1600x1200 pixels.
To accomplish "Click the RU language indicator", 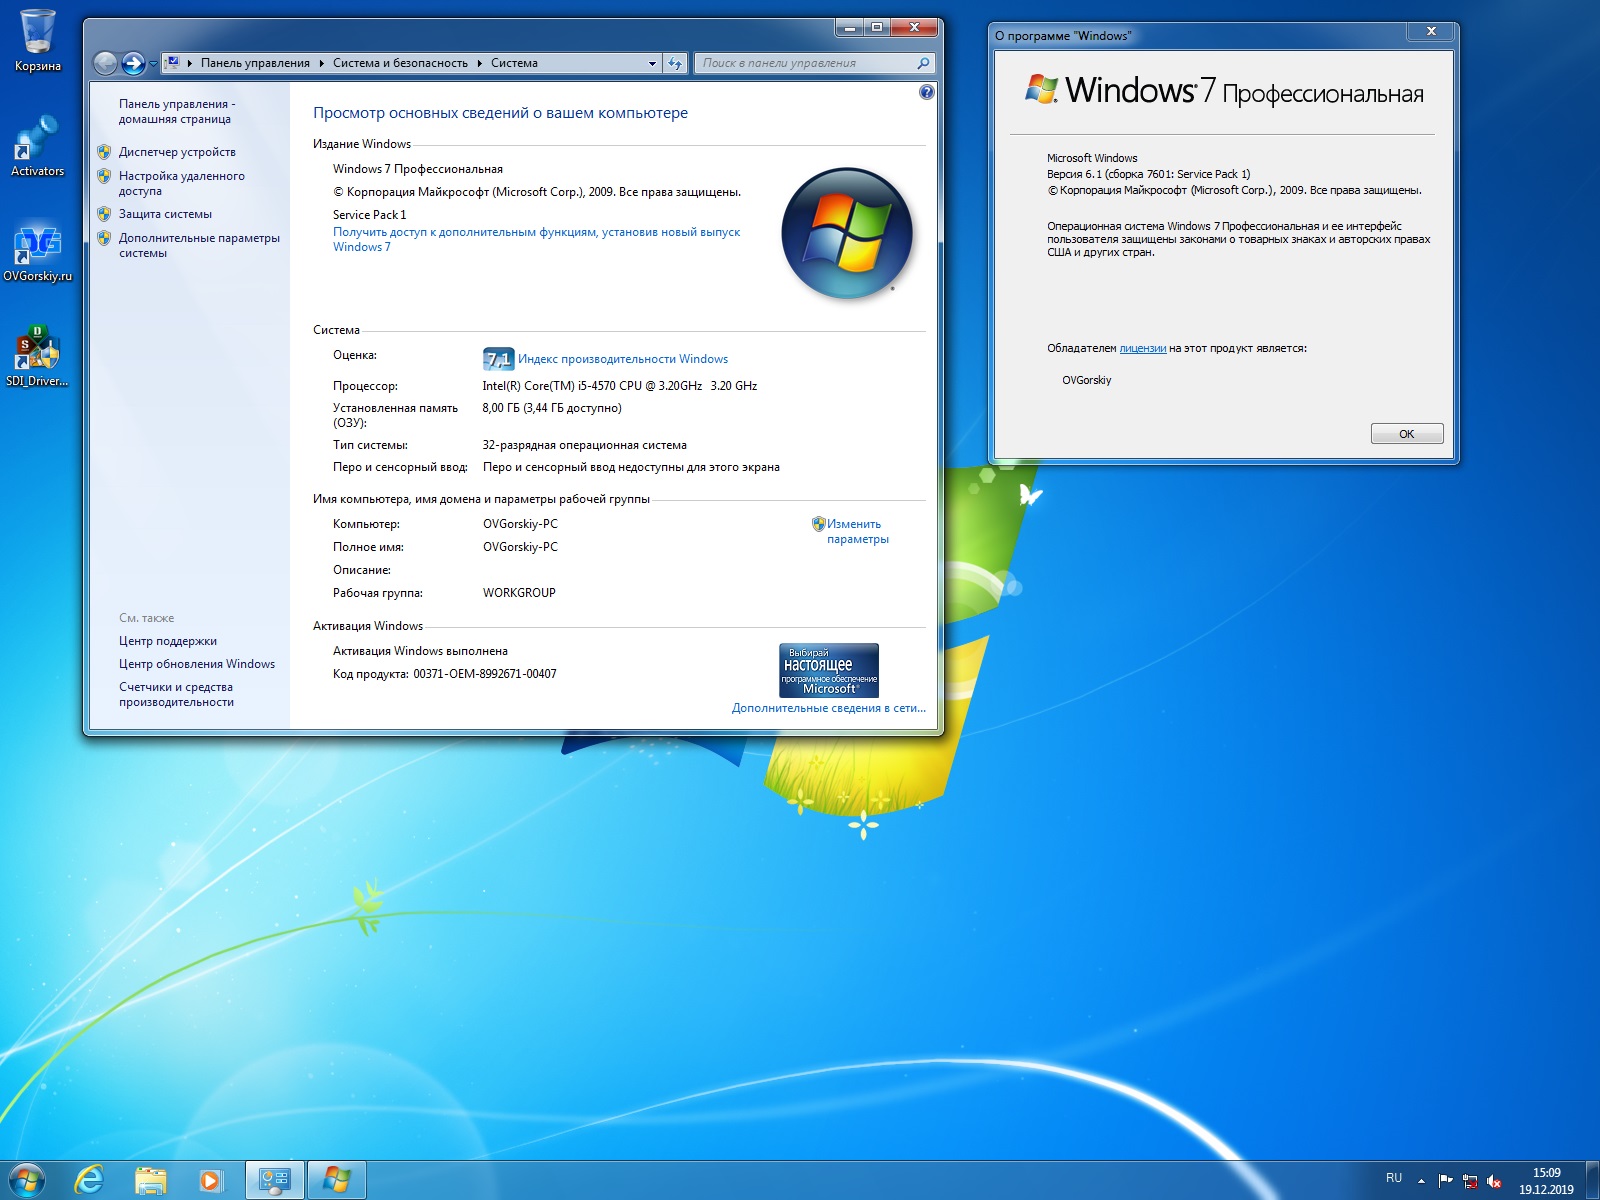I will coord(1394,1178).
